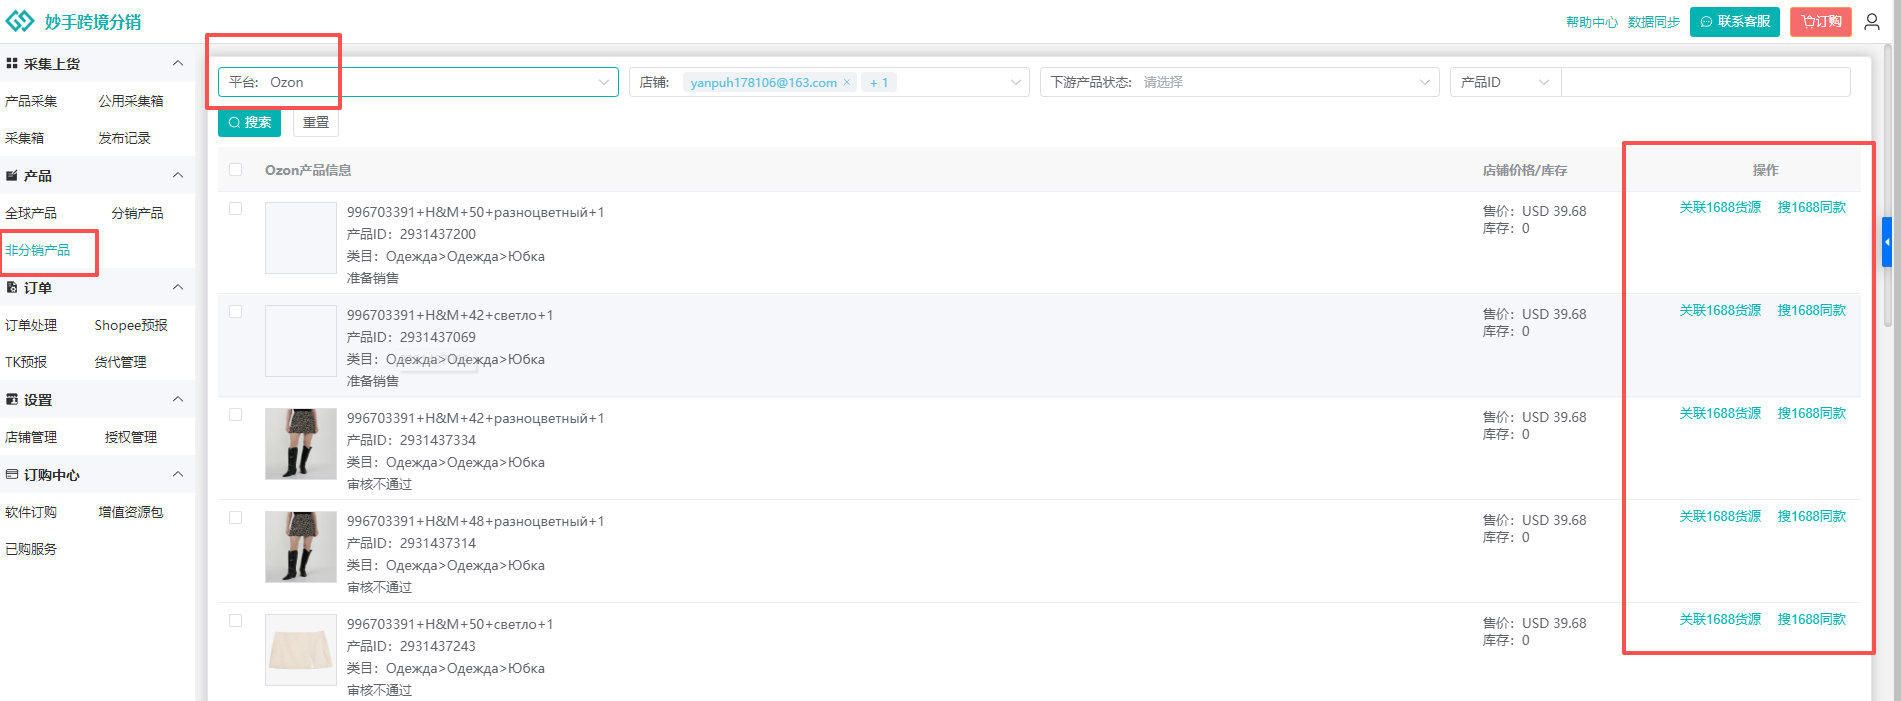The height and width of the screenshot is (701, 1901).
Task: Click 搜1688同款 for product 2931437334
Action: click(x=1811, y=413)
